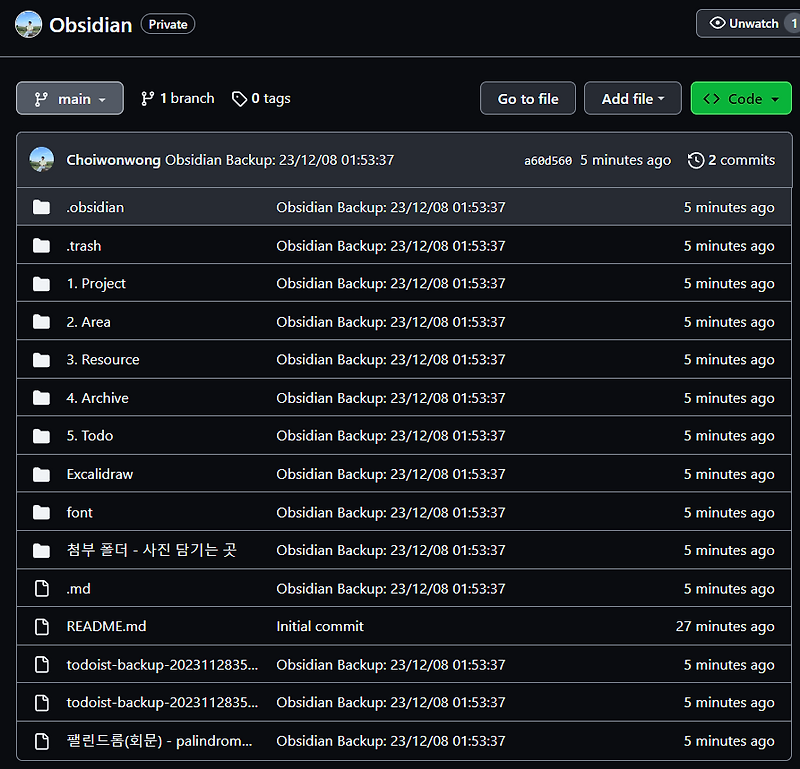Open the main branch selector dropdown
This screenshot has width=800, height=769.
(69, 98)
